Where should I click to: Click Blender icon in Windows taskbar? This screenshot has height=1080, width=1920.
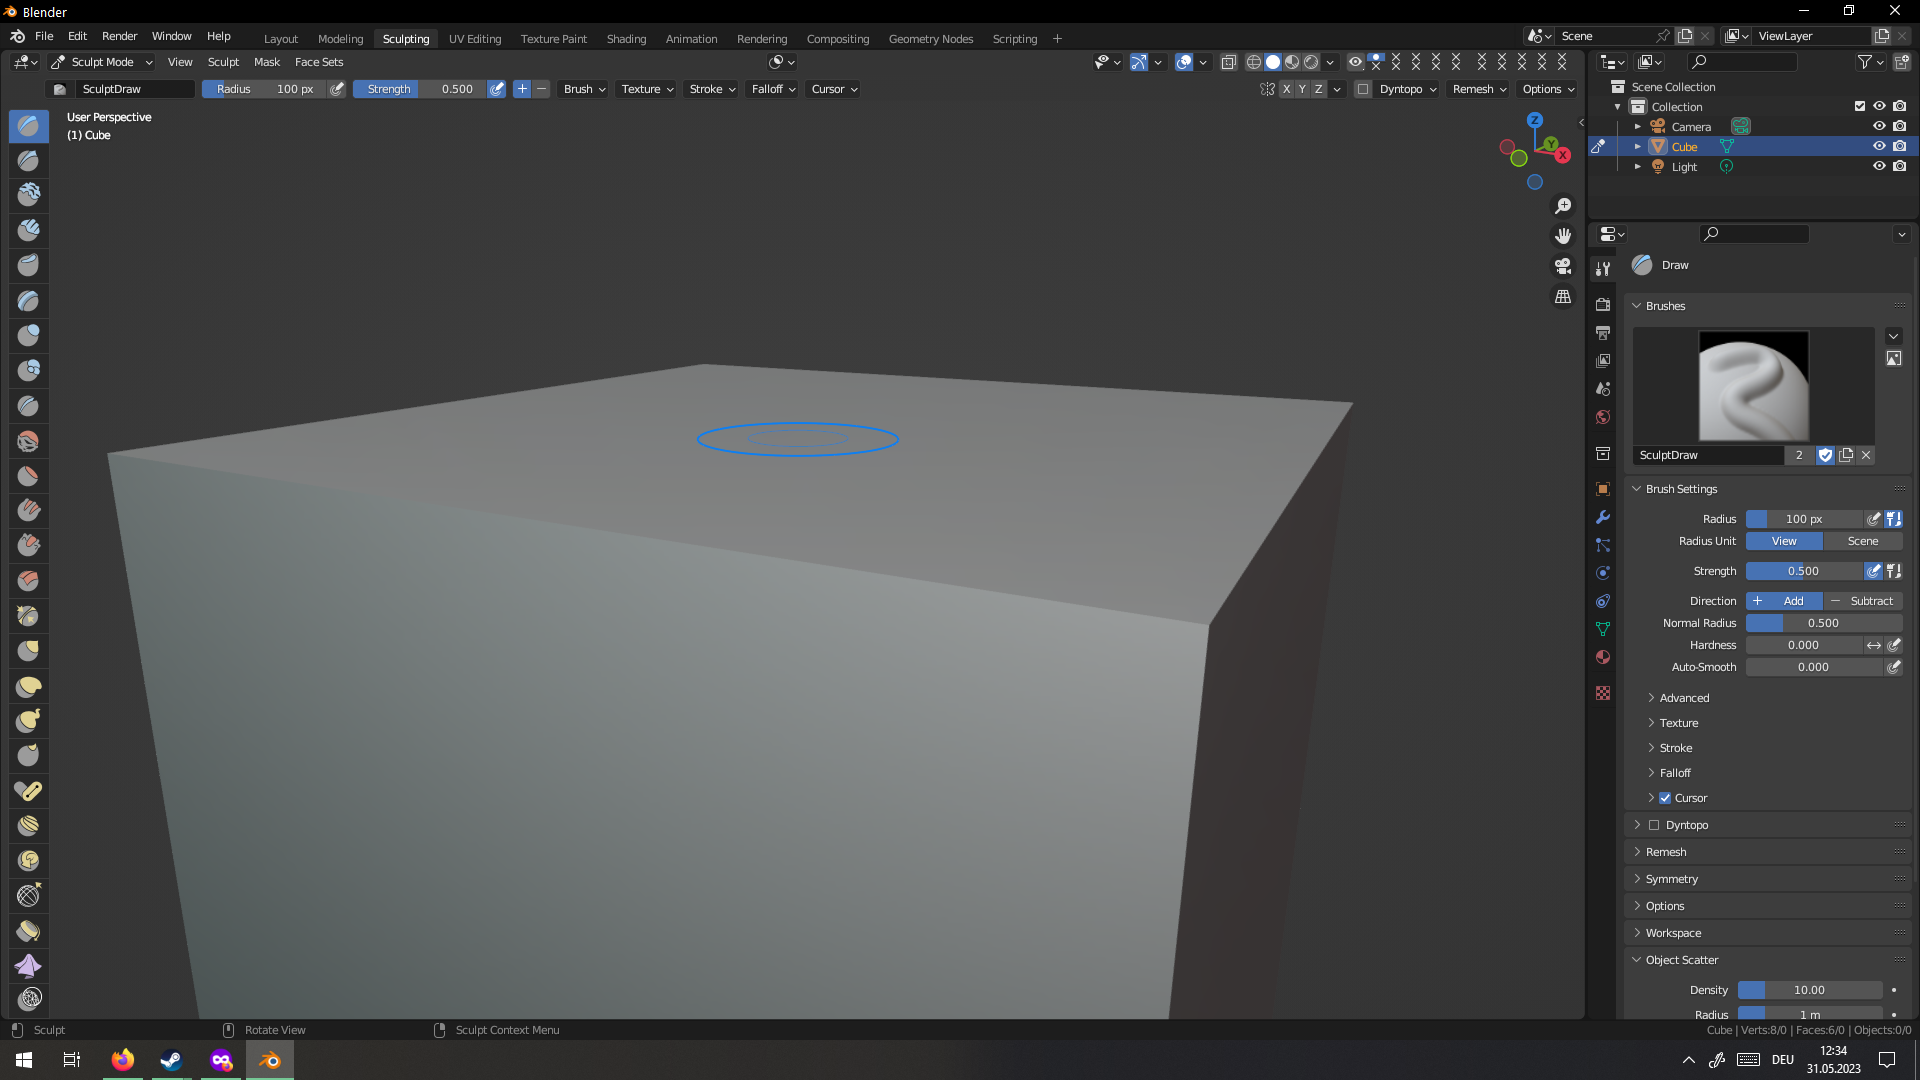pyautogui.click(x=270, y=1060)
